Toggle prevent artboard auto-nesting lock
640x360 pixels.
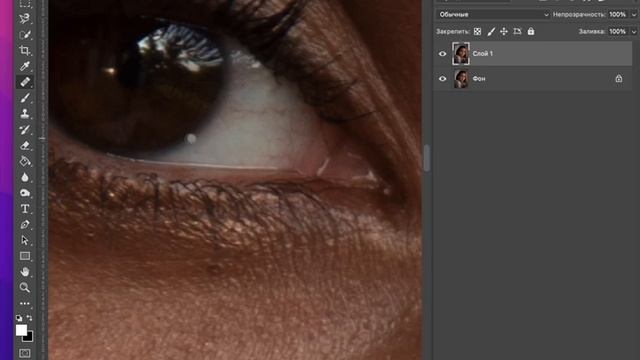coord(517,31)
